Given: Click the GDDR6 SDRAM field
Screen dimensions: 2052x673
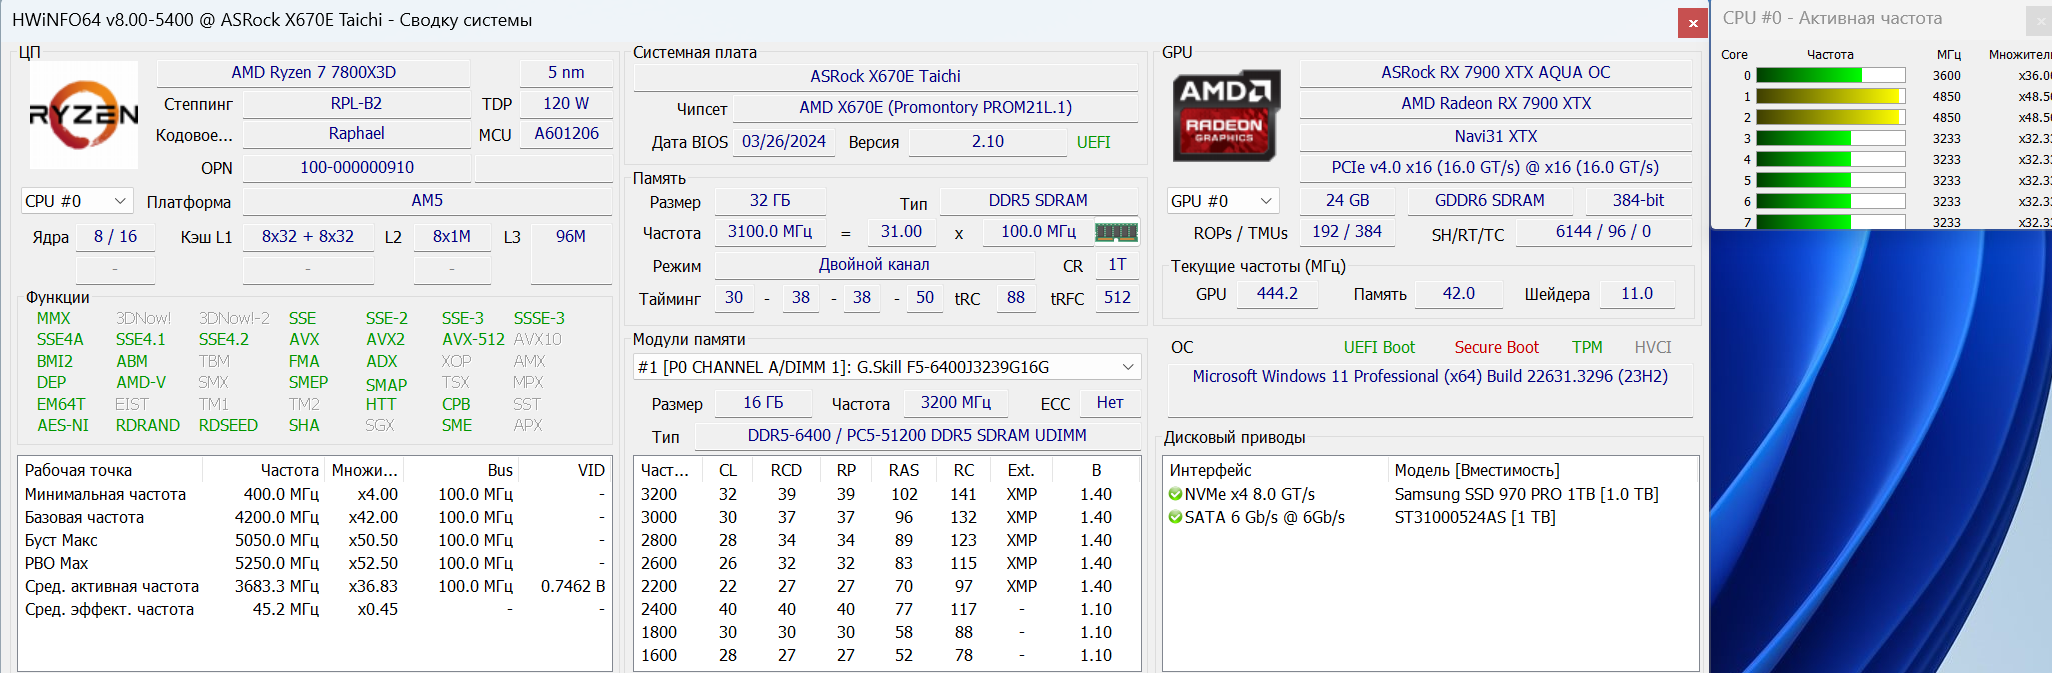Looking at the screenshot, I should [x=1490, y=200].
